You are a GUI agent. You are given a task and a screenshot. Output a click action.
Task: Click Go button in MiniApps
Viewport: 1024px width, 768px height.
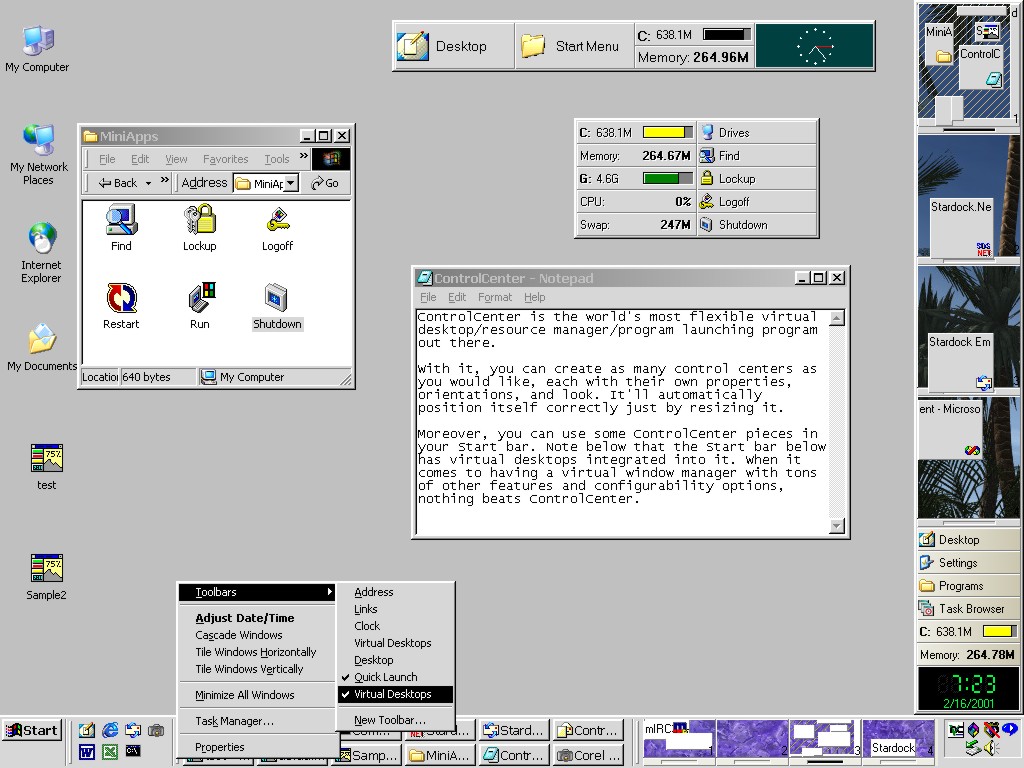coord(325,183)
